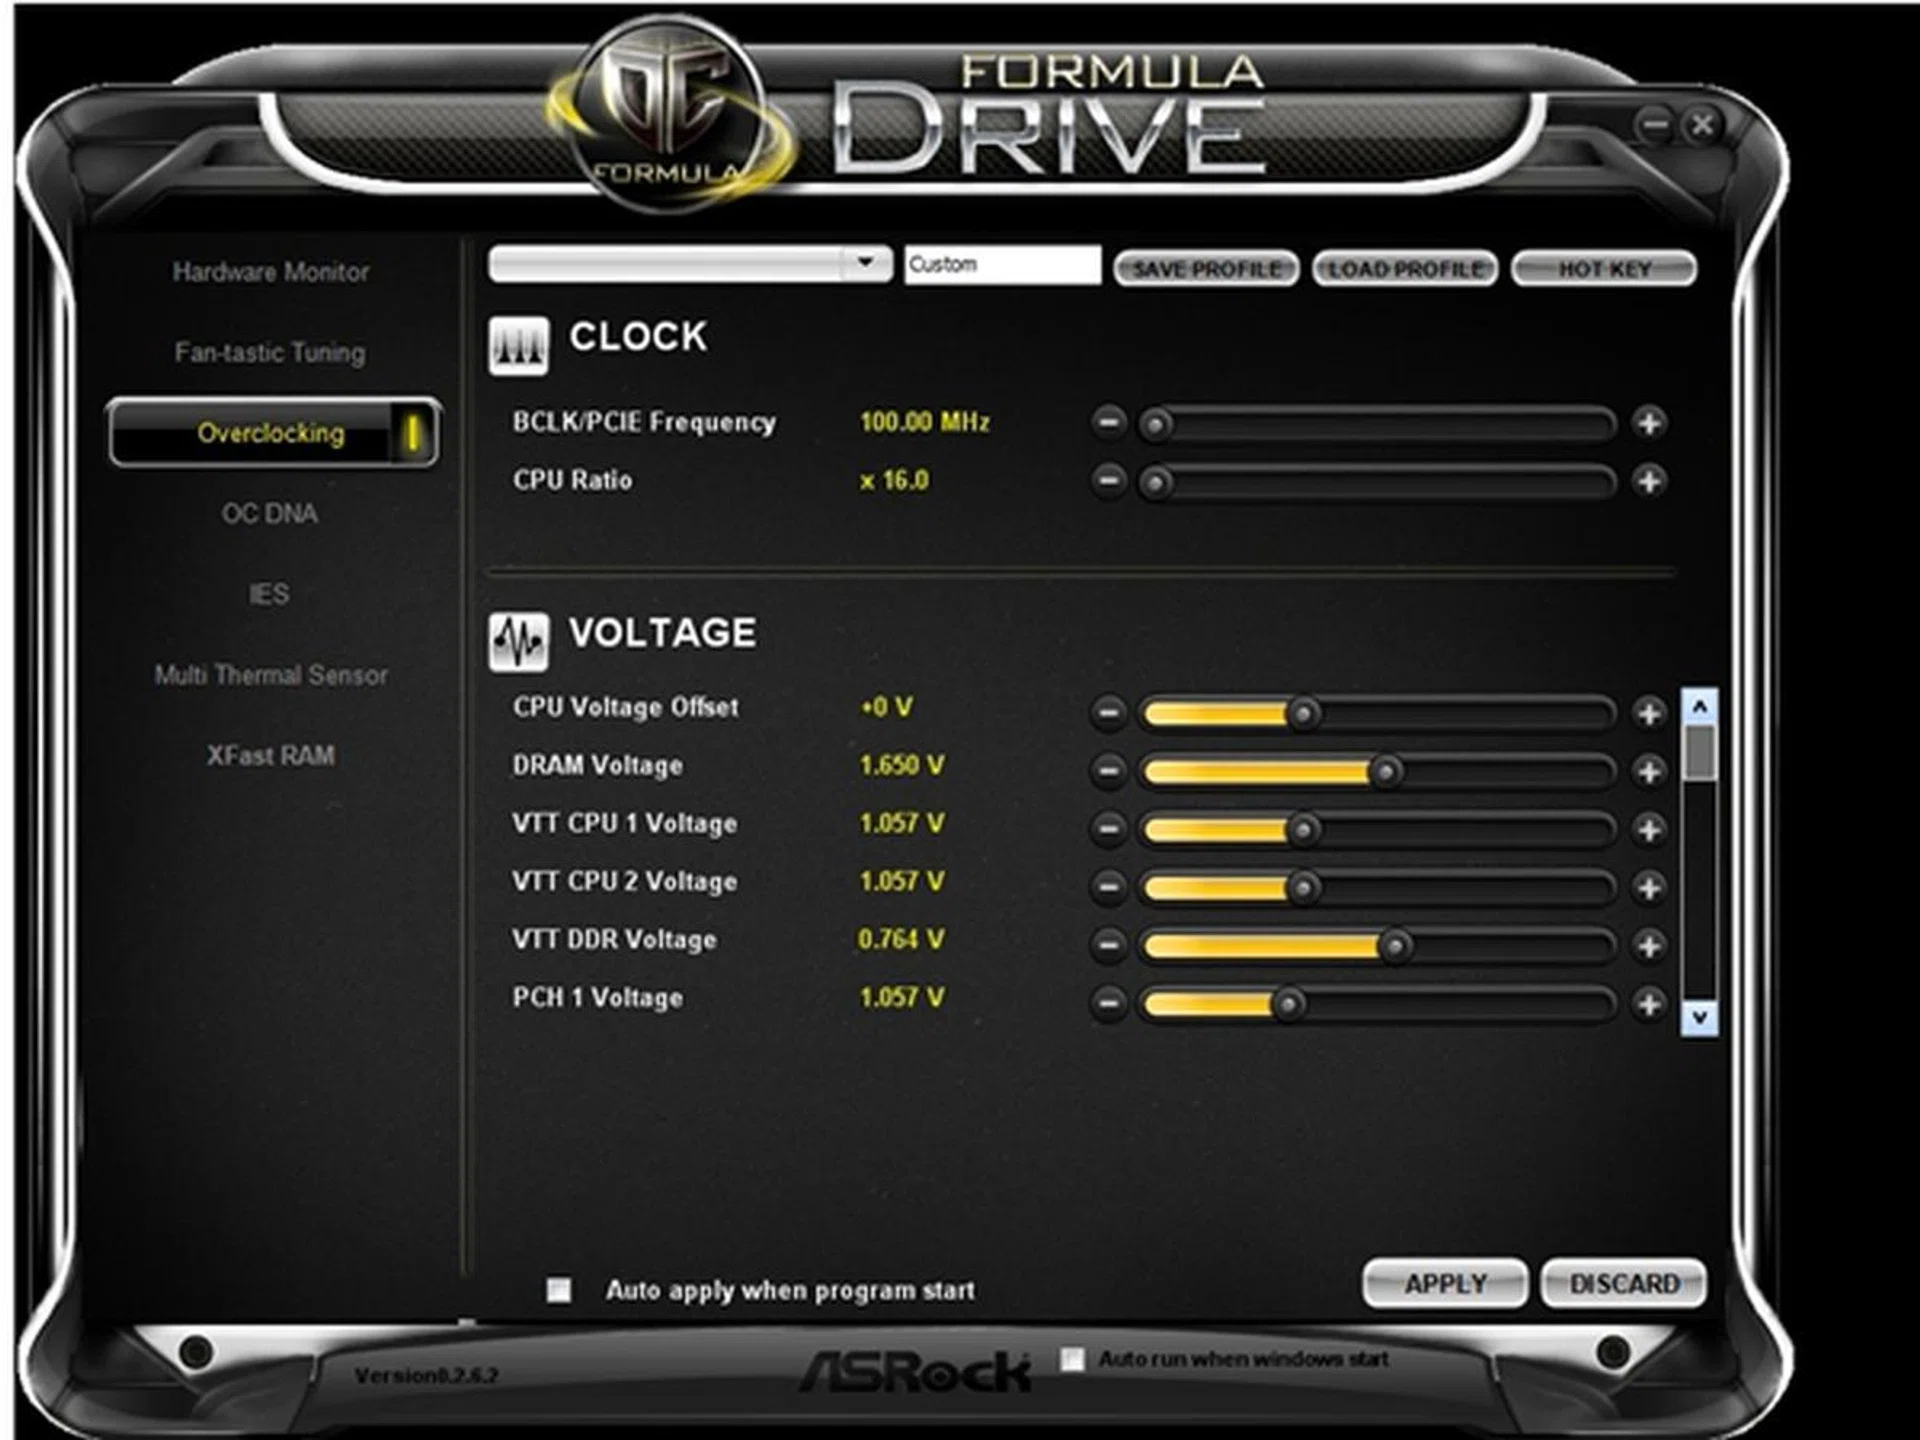
Task: Click the VOLTAGE section waveform icon
Action: (520, 641)
